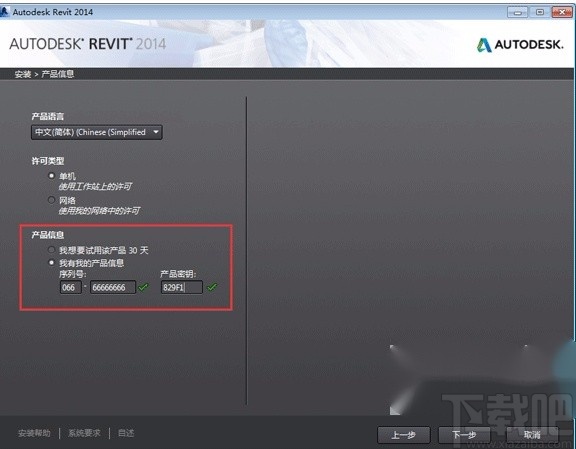Go back with the 上一步 button
Screen dimensions: 576x449
[403, 435]
